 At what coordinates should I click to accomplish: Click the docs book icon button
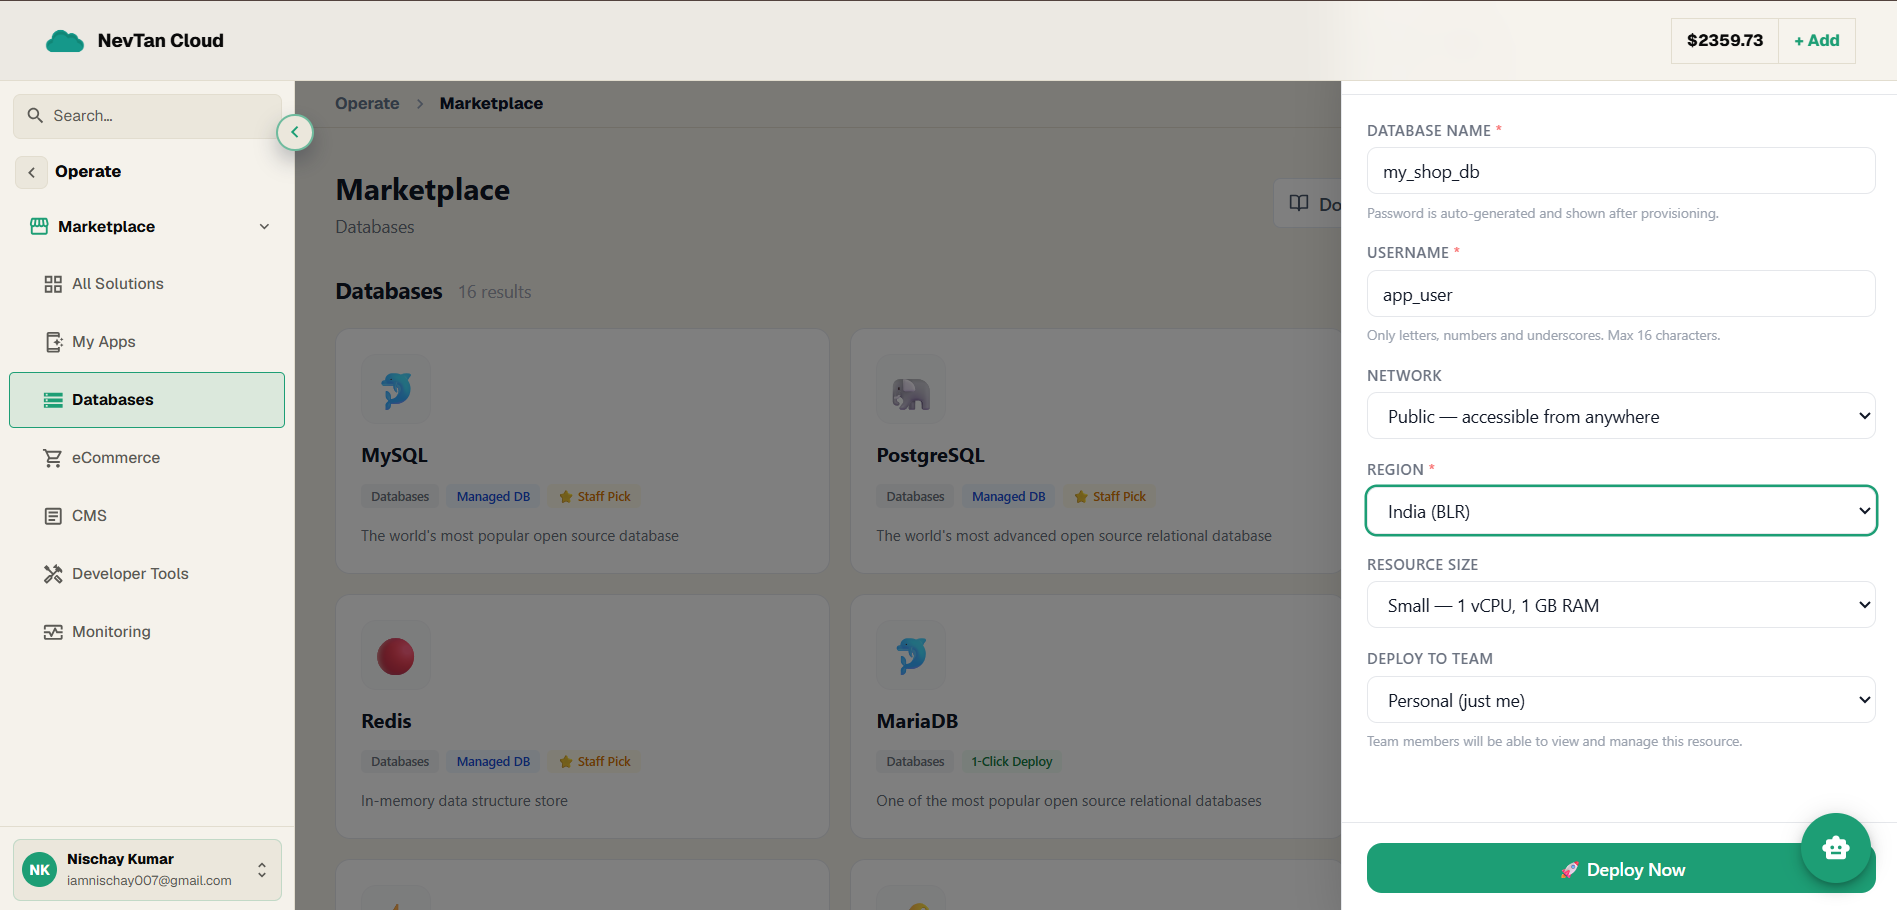point(1299,203)
